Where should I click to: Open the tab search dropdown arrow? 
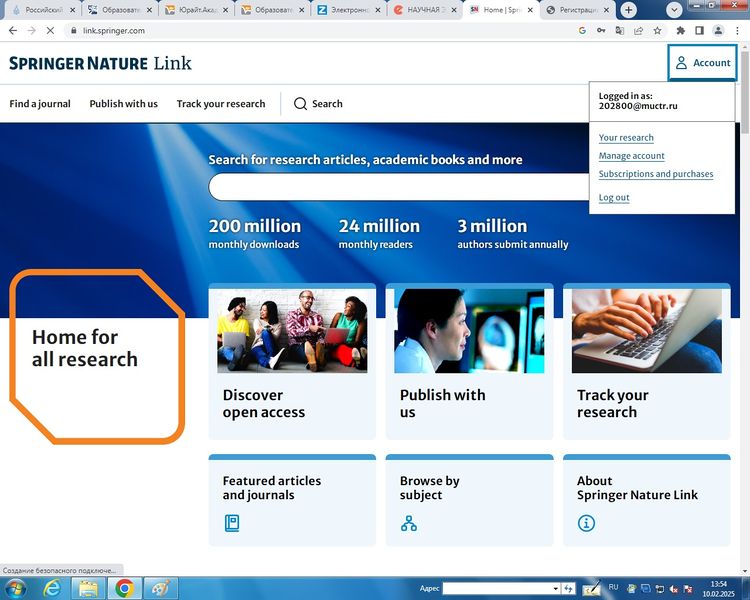coord(674,10)
